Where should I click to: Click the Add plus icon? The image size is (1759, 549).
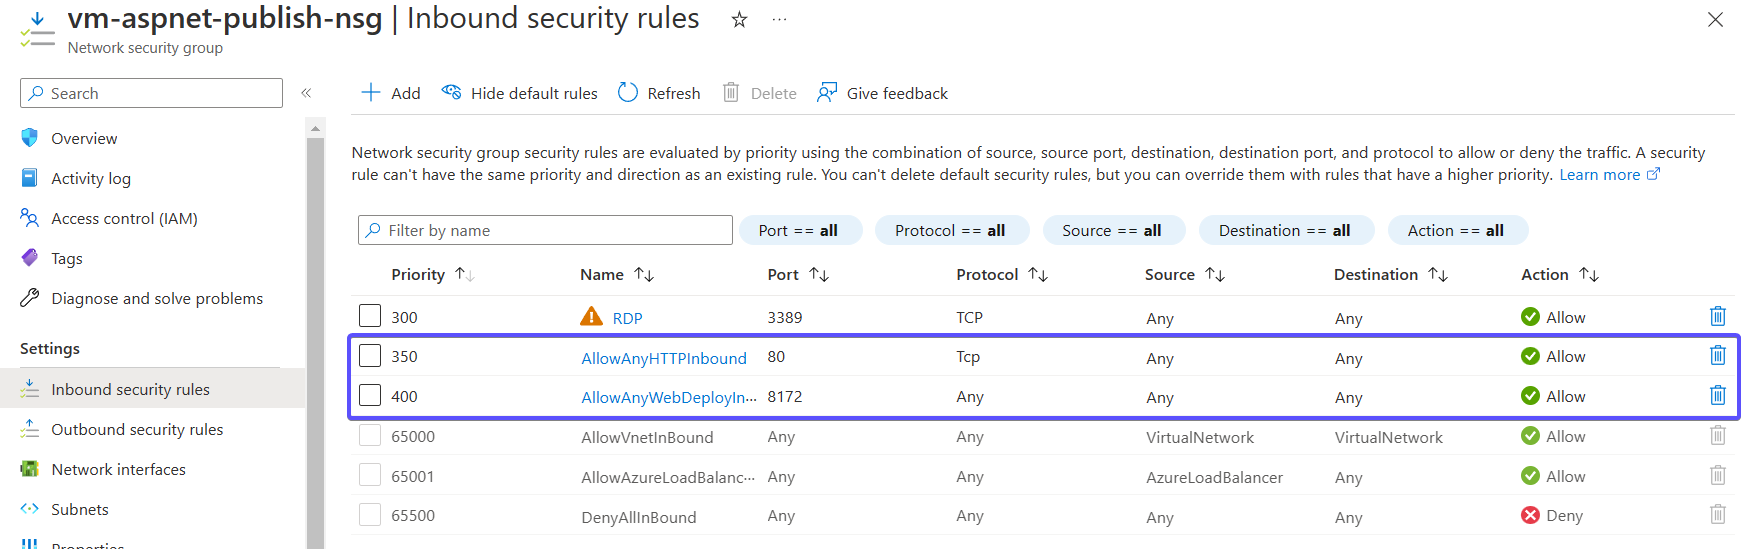pos(371,93)
